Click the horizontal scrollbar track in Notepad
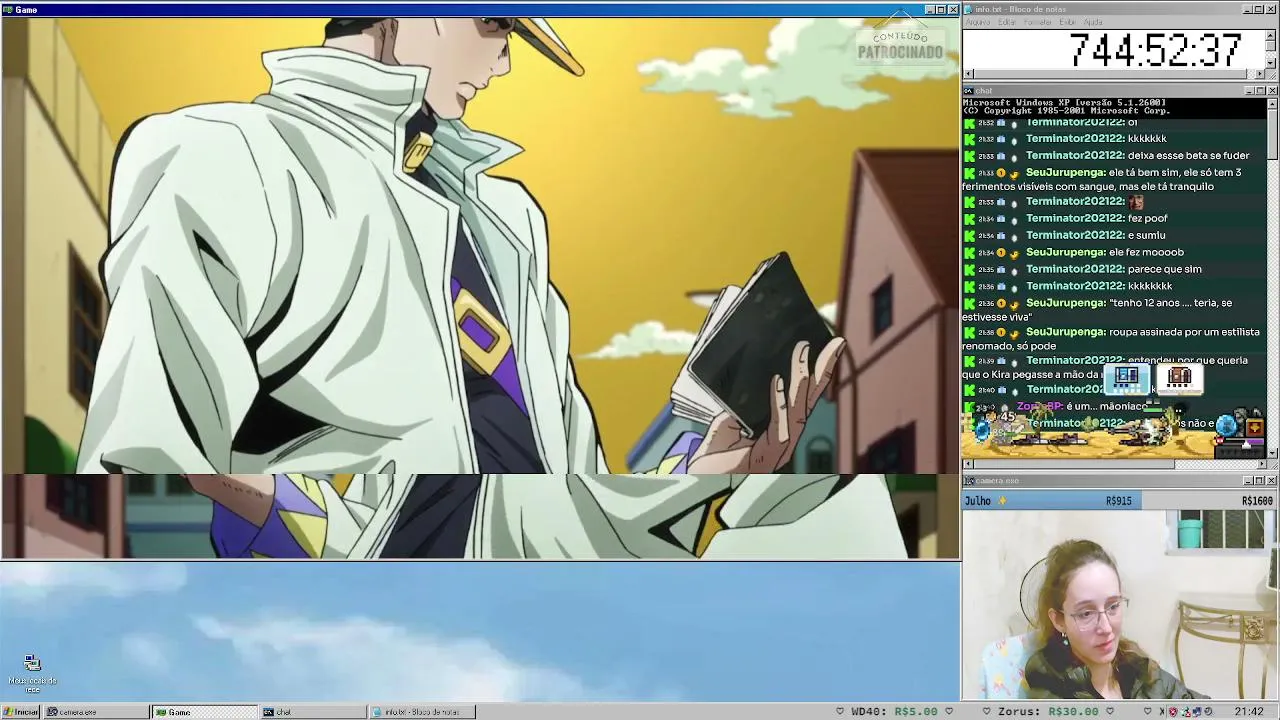 1114,74
